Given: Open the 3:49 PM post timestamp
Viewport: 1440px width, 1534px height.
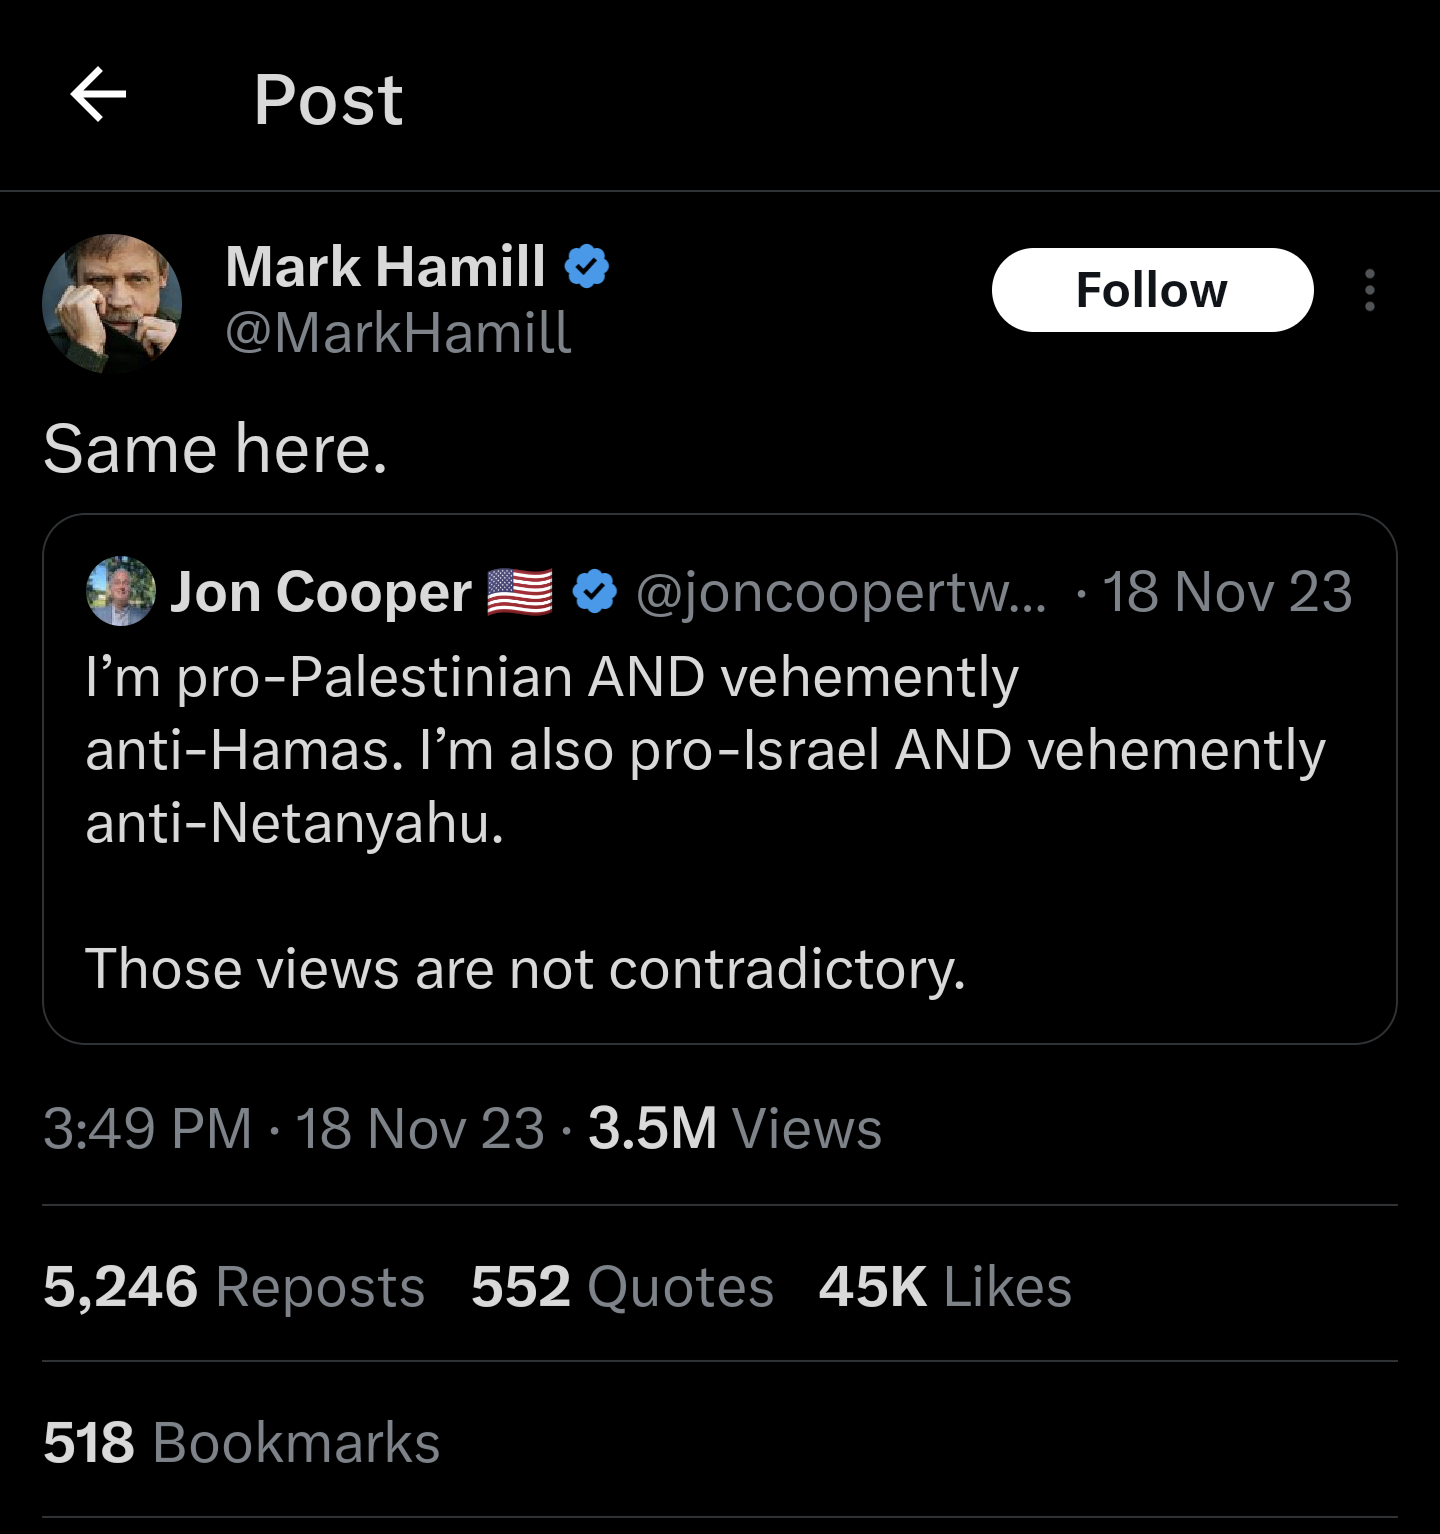Looking at the screenshot, I should click(147, 1129).
